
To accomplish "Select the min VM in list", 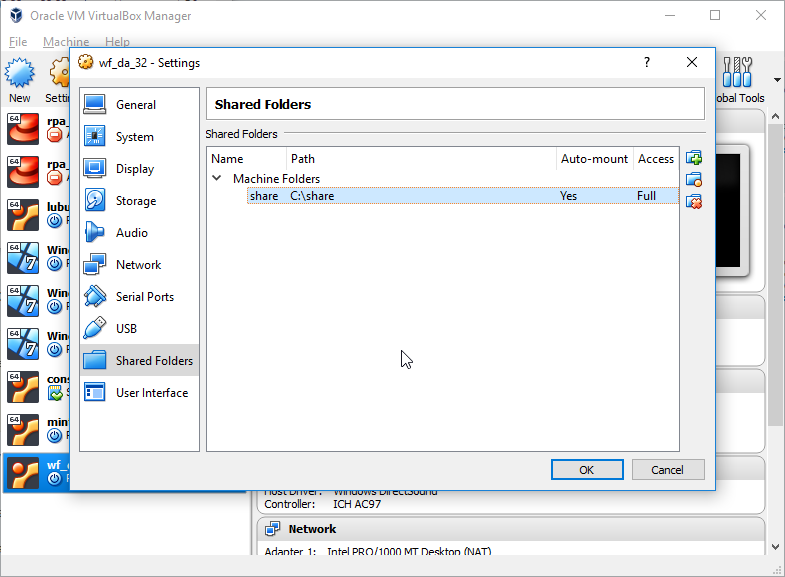I will pyautogui.click(x=36, y=430).
